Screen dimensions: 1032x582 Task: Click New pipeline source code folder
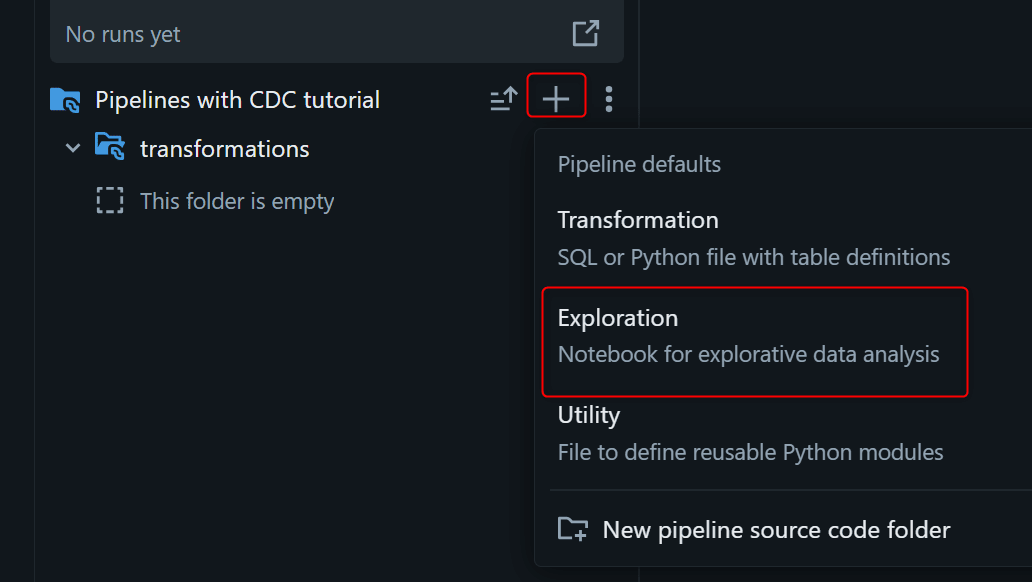(776, 529)
